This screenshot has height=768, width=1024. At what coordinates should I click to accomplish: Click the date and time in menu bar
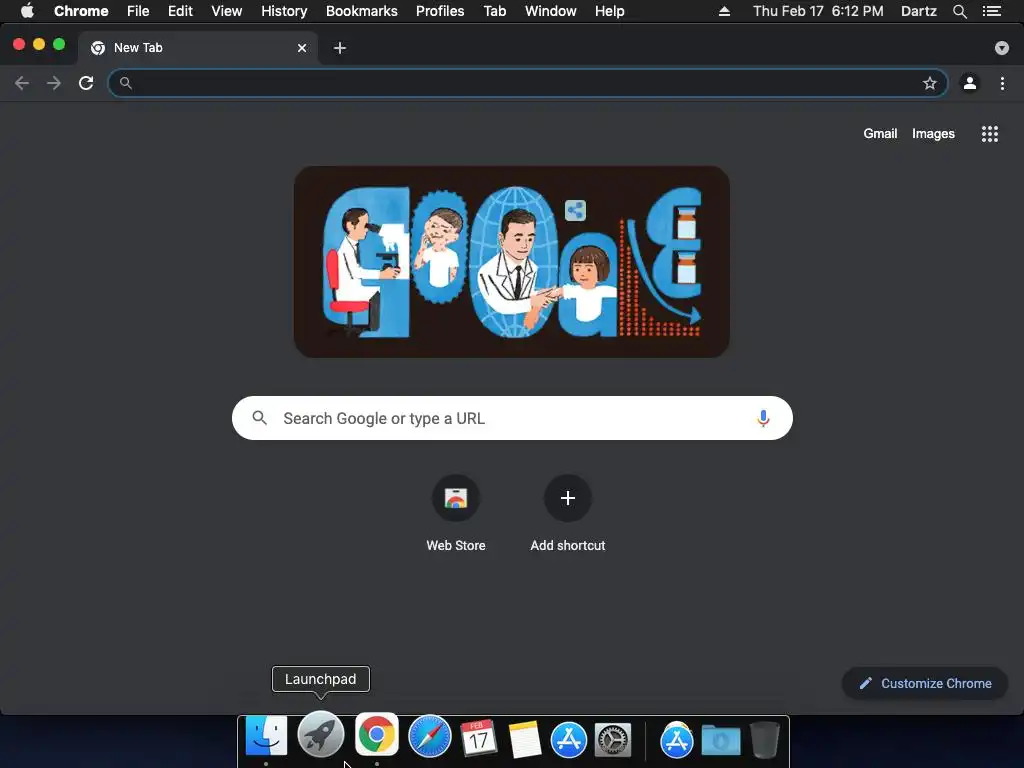coord(818,11)
